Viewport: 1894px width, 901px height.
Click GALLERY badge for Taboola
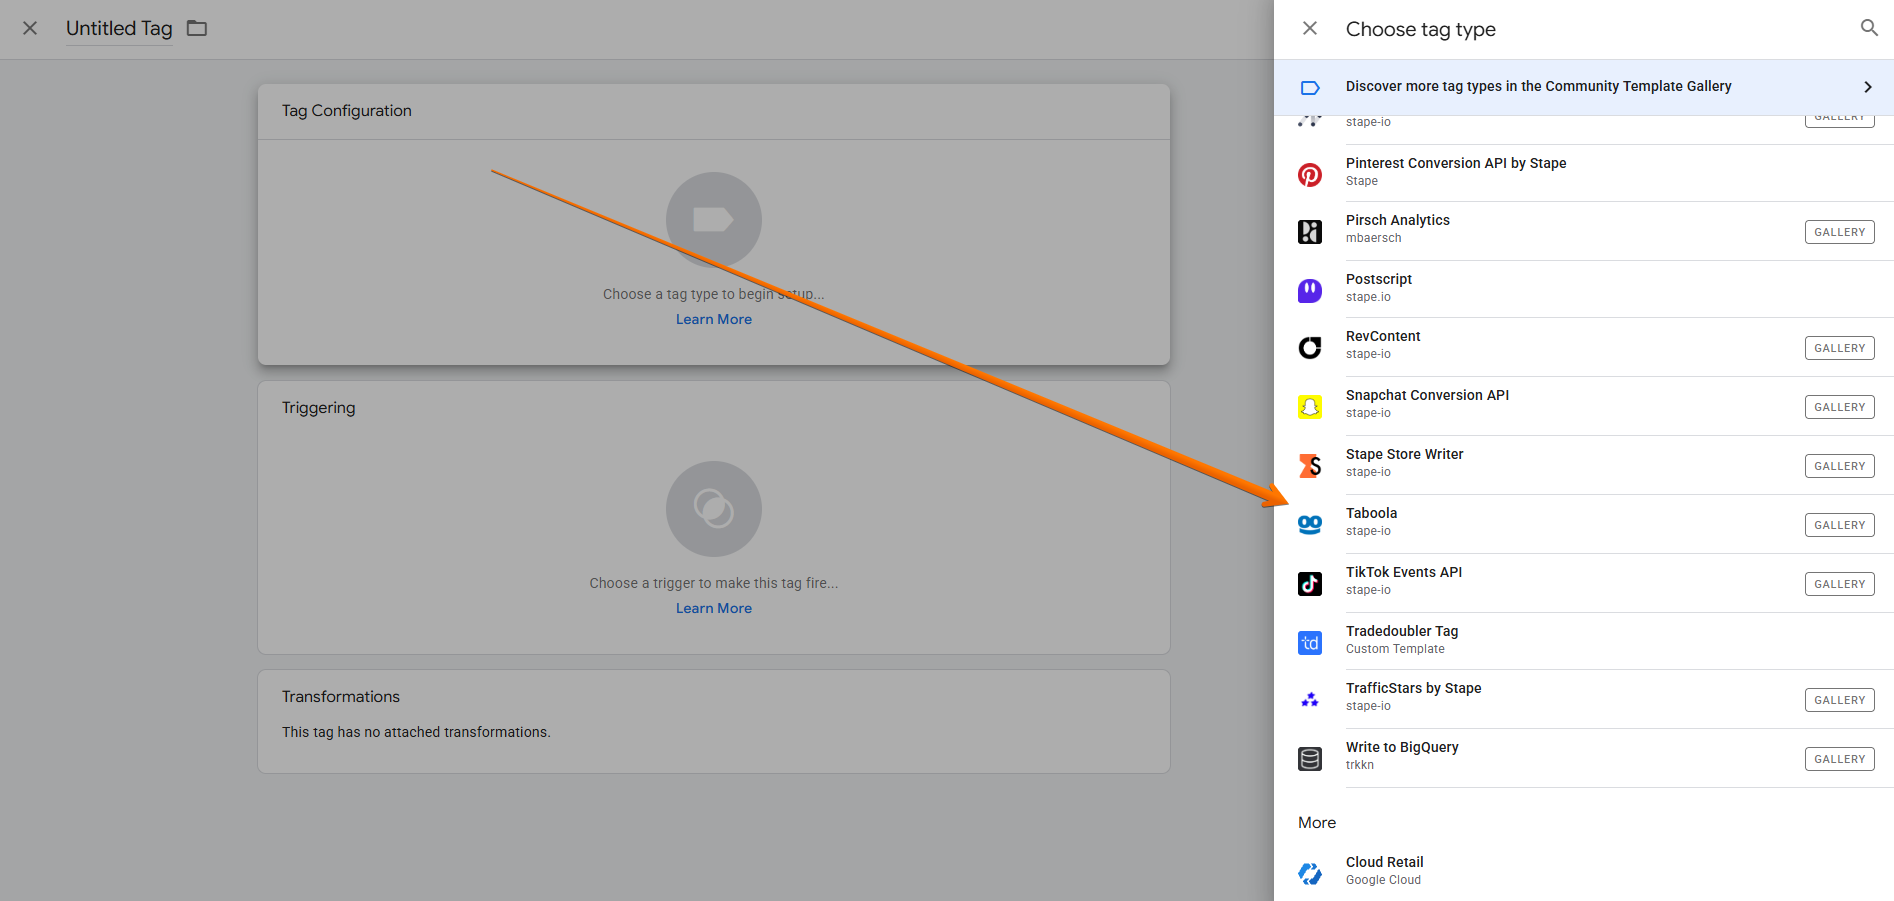[x=1840, y=525]
